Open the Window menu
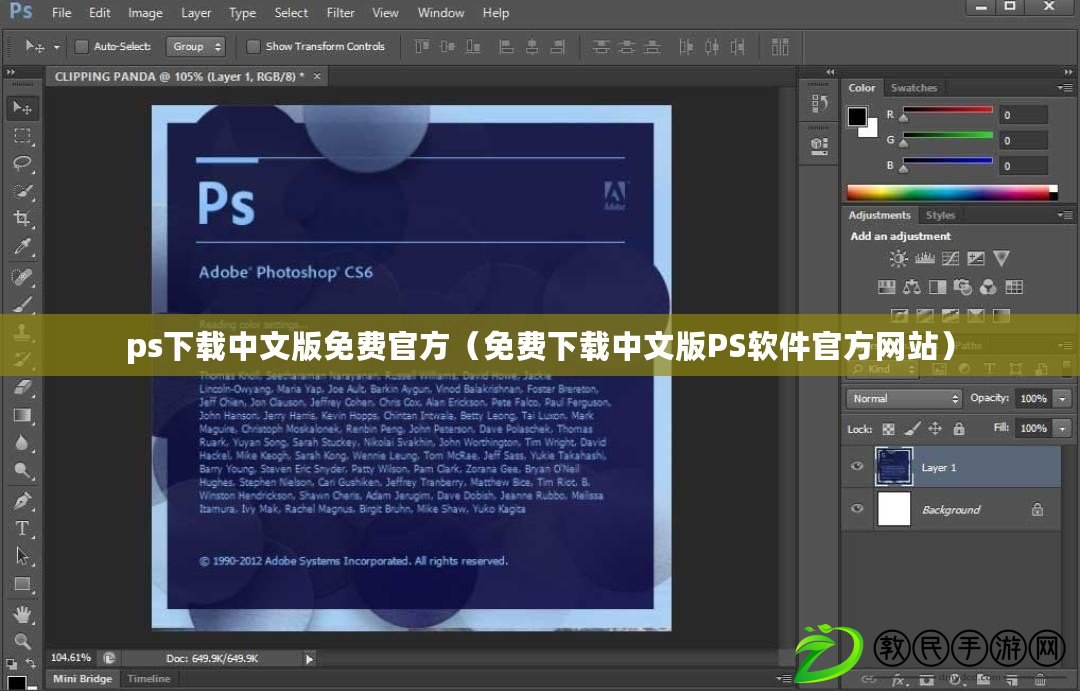 click(x=441, y=12)
